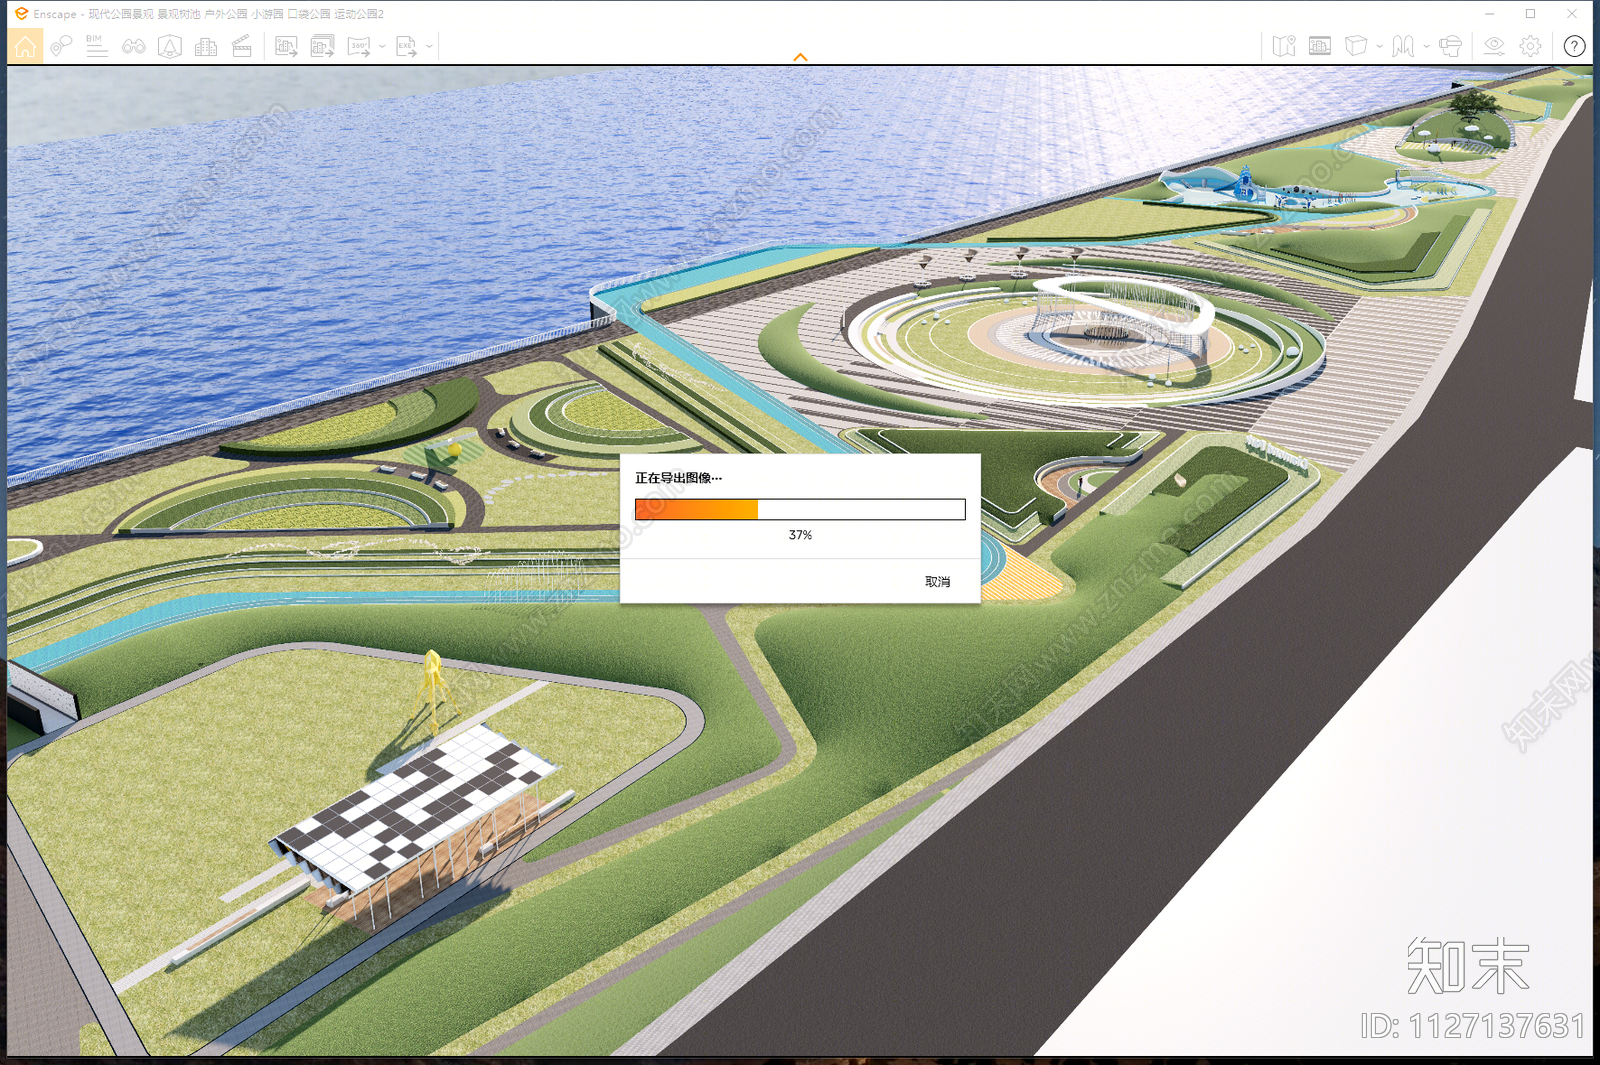Click the 37% progress text
The image size is (1600, 1065).
coord(800,535)
